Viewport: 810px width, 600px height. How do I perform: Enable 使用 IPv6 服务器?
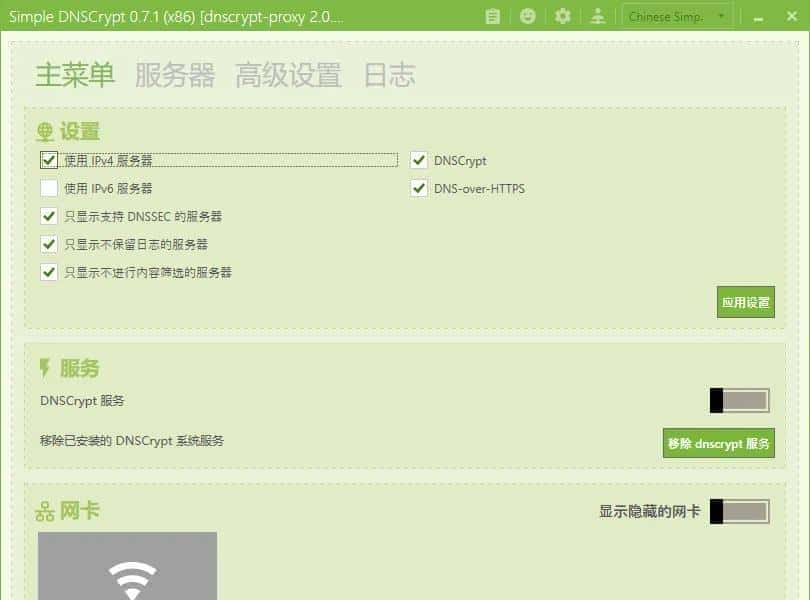click(x=48, y=188)
